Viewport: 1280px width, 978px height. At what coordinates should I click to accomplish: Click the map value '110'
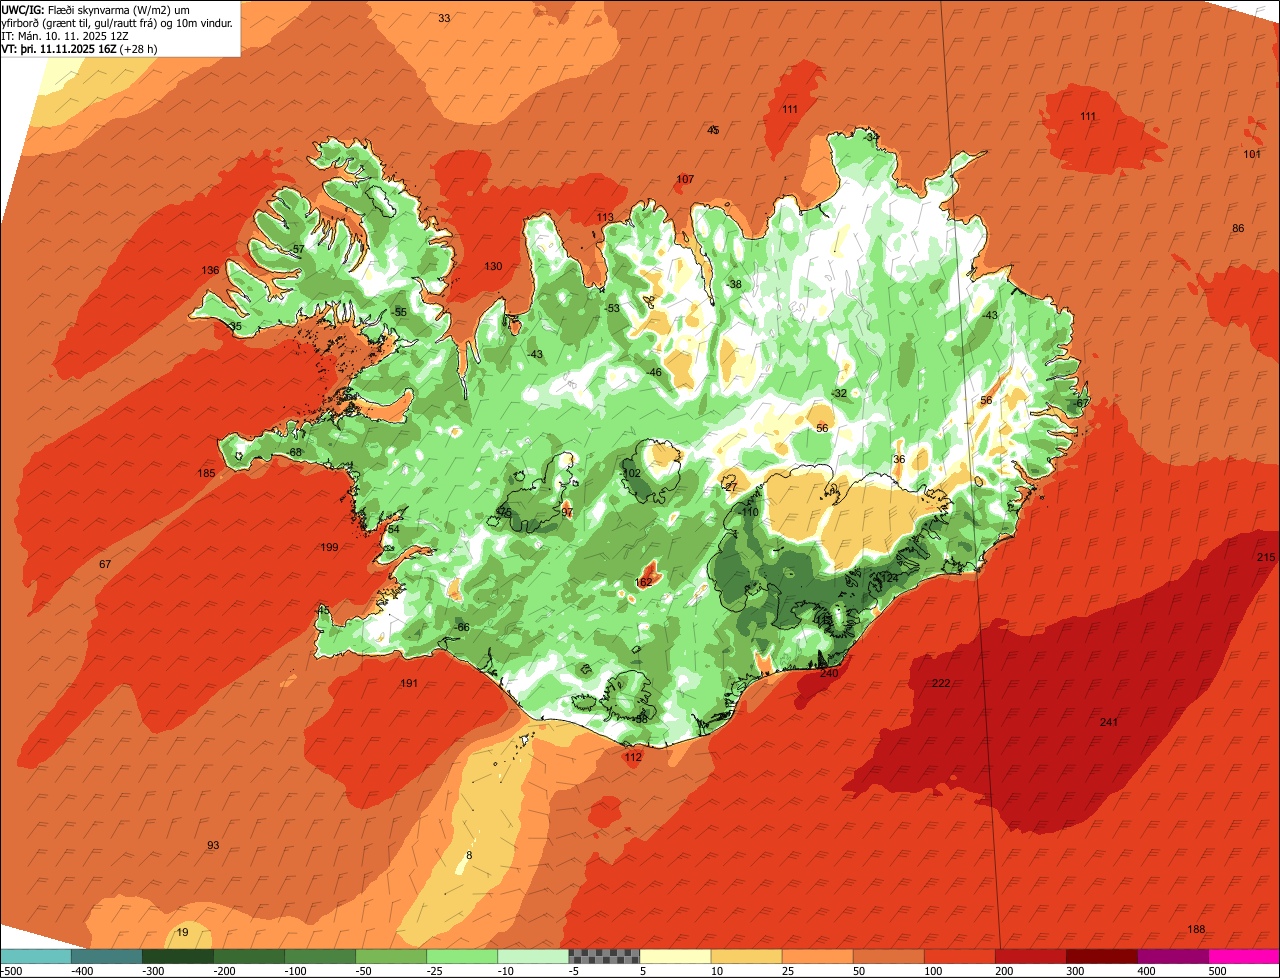coord(750,512)
